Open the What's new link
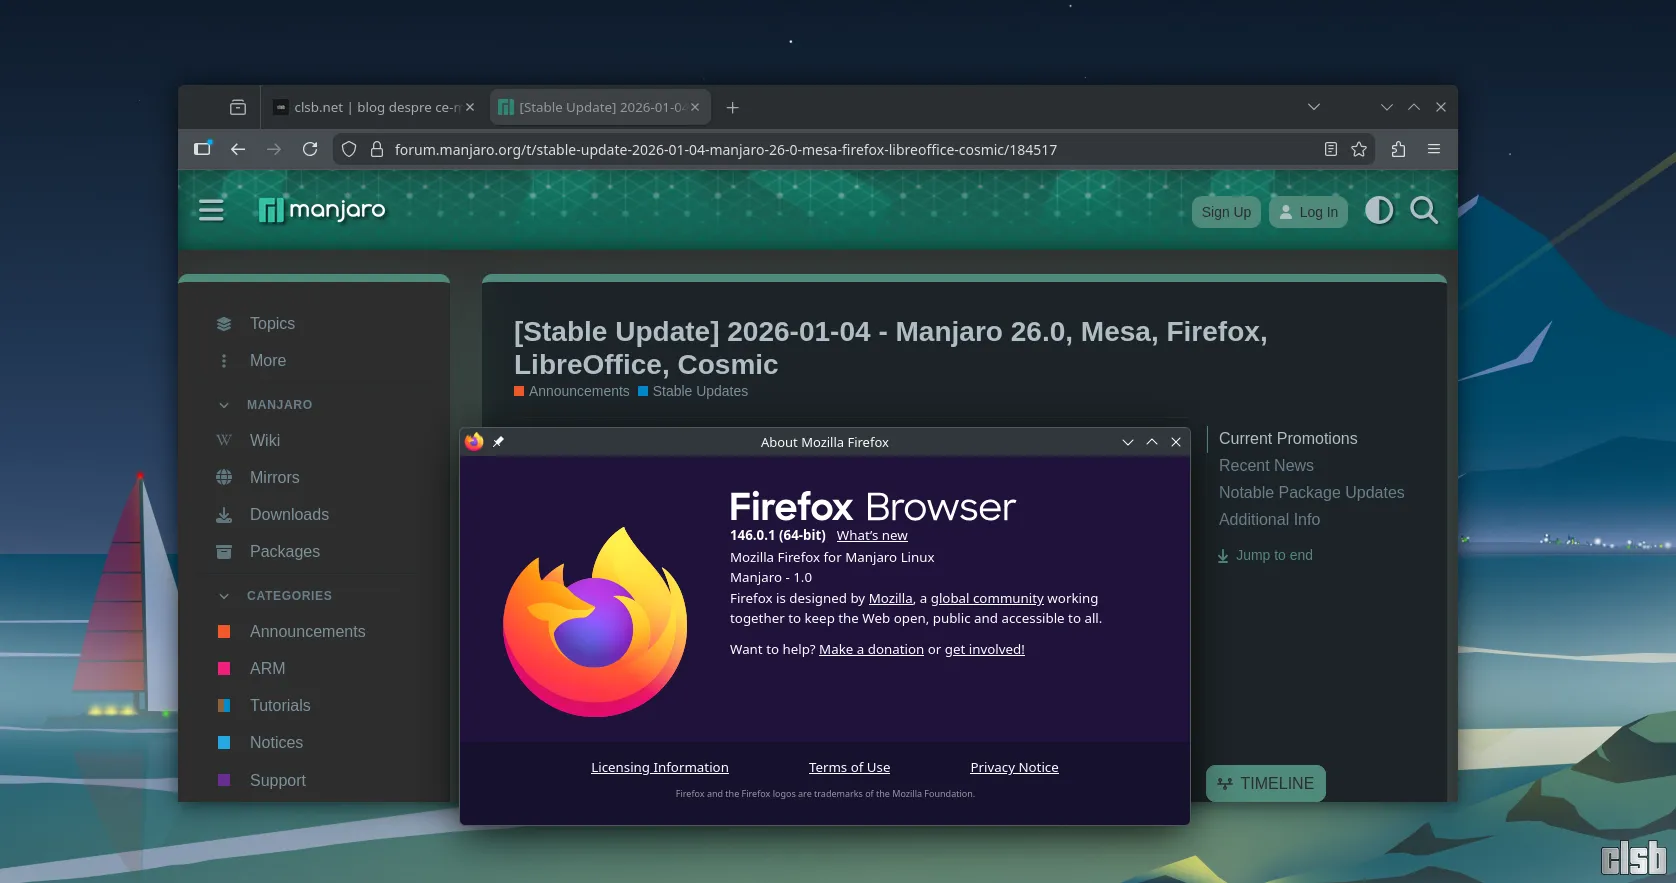This screenshot has height=883, width=1676. tap(872, 536)
